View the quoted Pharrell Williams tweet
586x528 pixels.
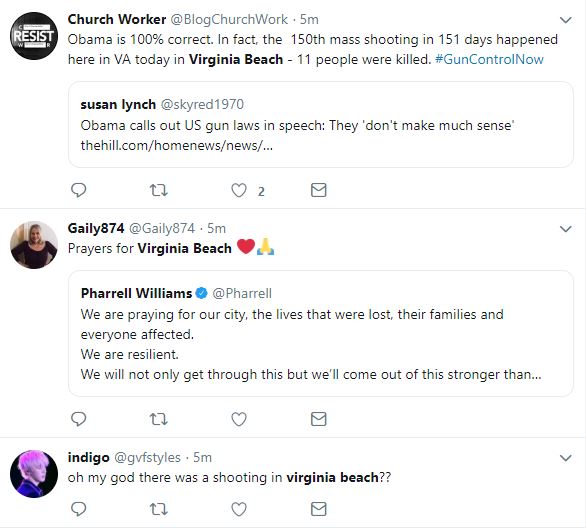coord(321,334)
